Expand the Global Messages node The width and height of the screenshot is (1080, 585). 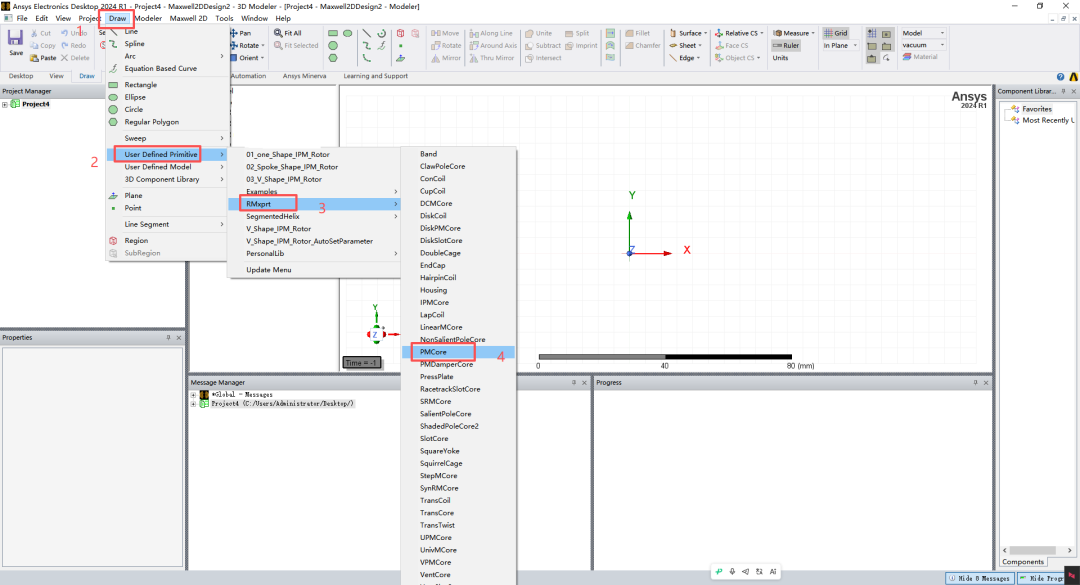194,395
